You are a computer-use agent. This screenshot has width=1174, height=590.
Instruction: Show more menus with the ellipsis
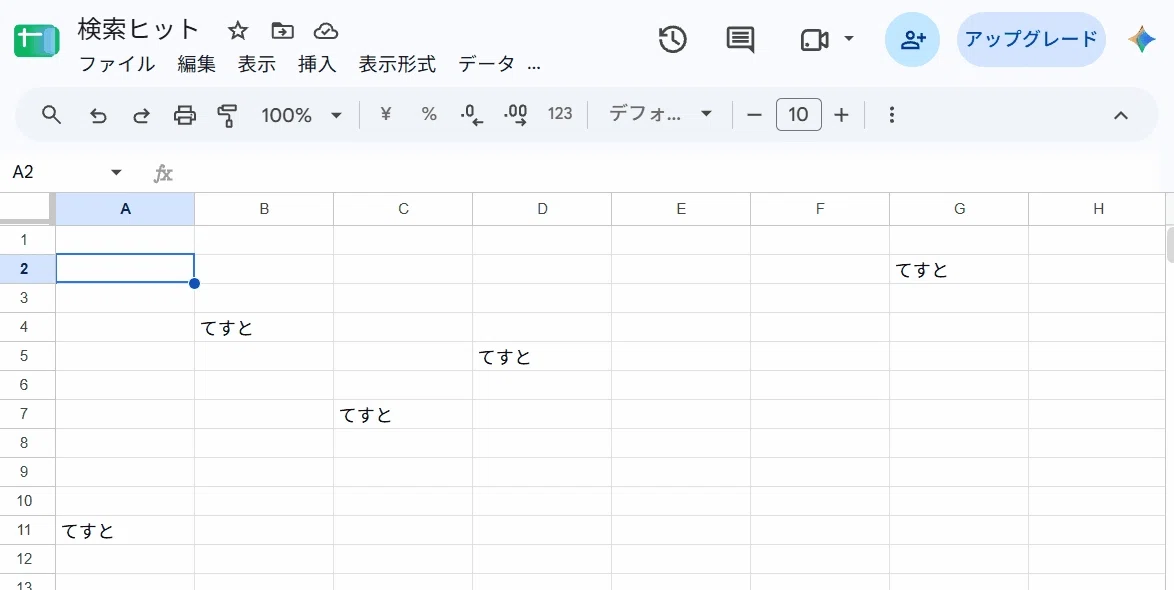[x=534, y=66]
